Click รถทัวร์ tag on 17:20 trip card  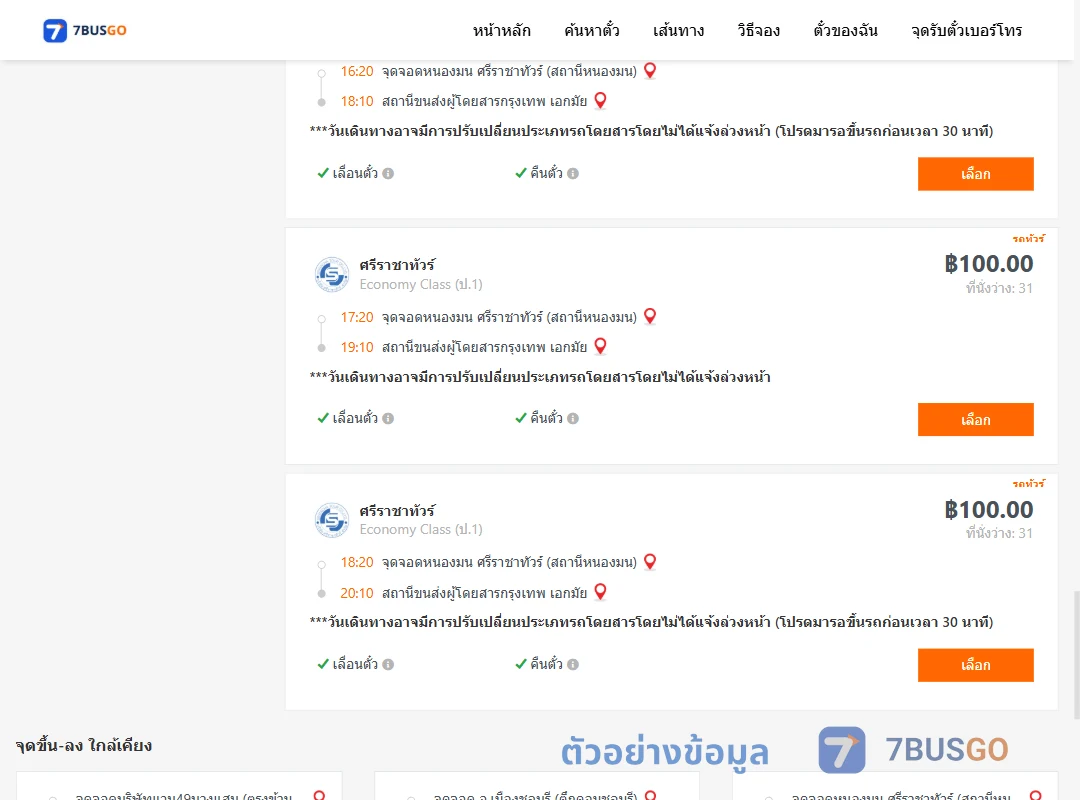1028,238
